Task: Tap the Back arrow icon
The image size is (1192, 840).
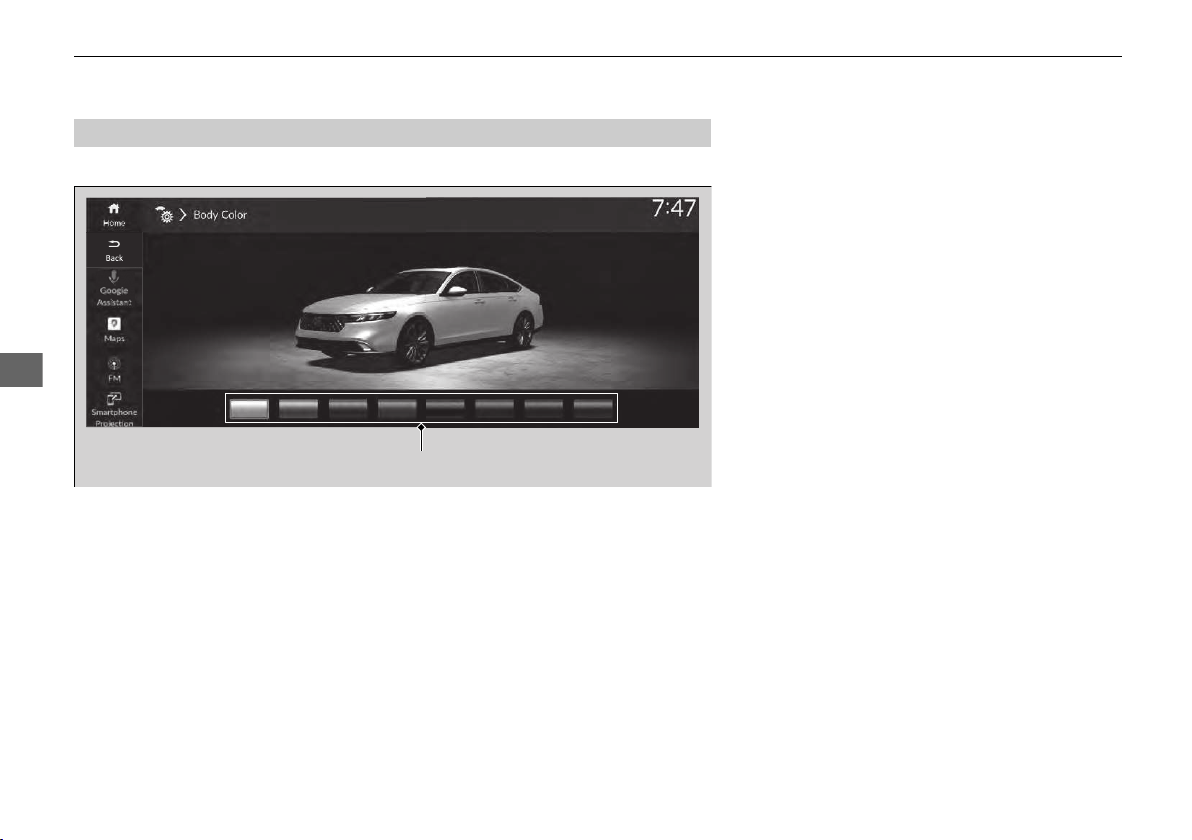Action: tap(114, 244)
